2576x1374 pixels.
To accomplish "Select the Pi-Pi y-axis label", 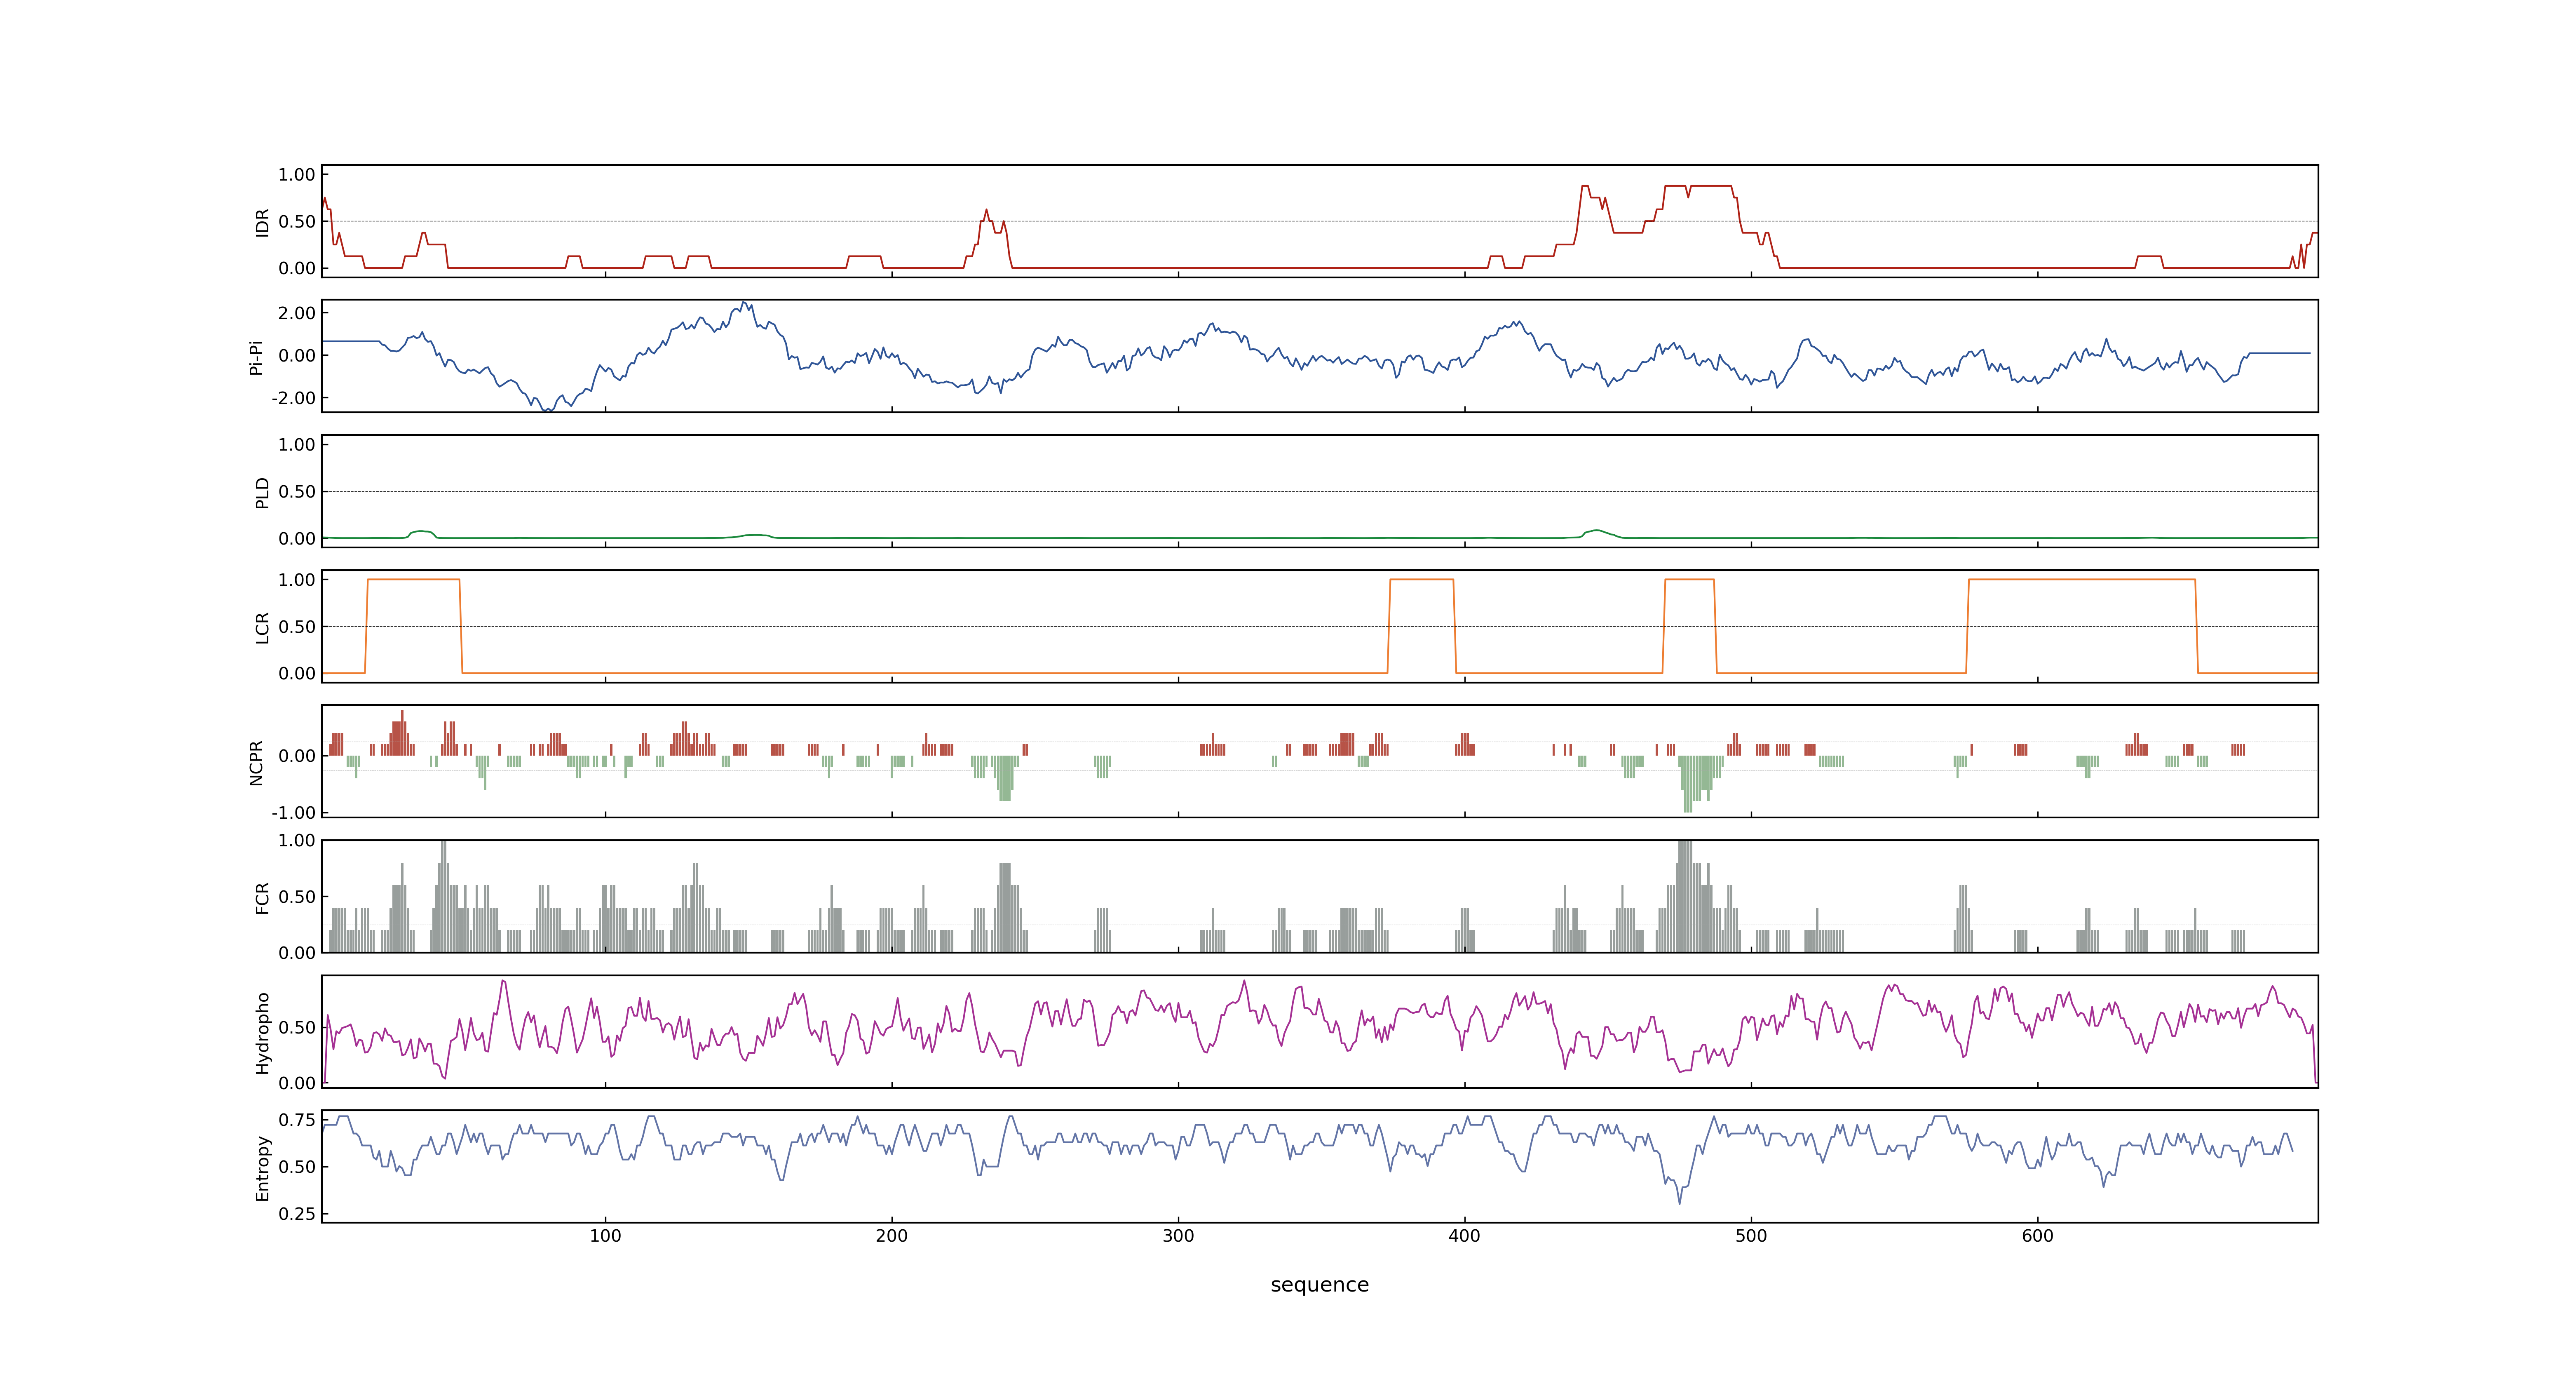I will click(256, 357).
